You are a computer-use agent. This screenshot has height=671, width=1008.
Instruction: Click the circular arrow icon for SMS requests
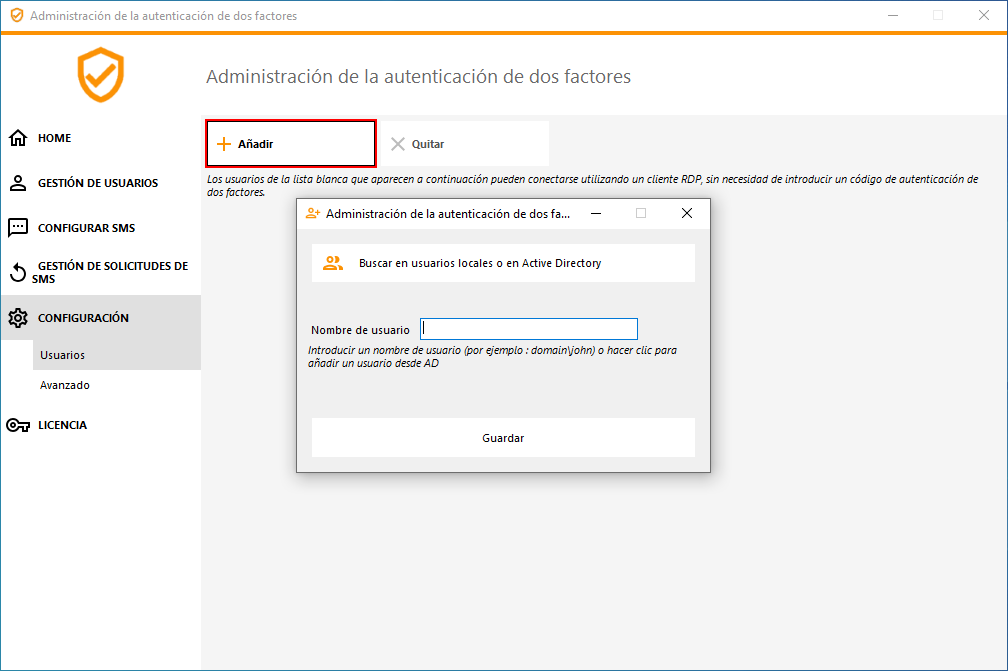[17, 272]
